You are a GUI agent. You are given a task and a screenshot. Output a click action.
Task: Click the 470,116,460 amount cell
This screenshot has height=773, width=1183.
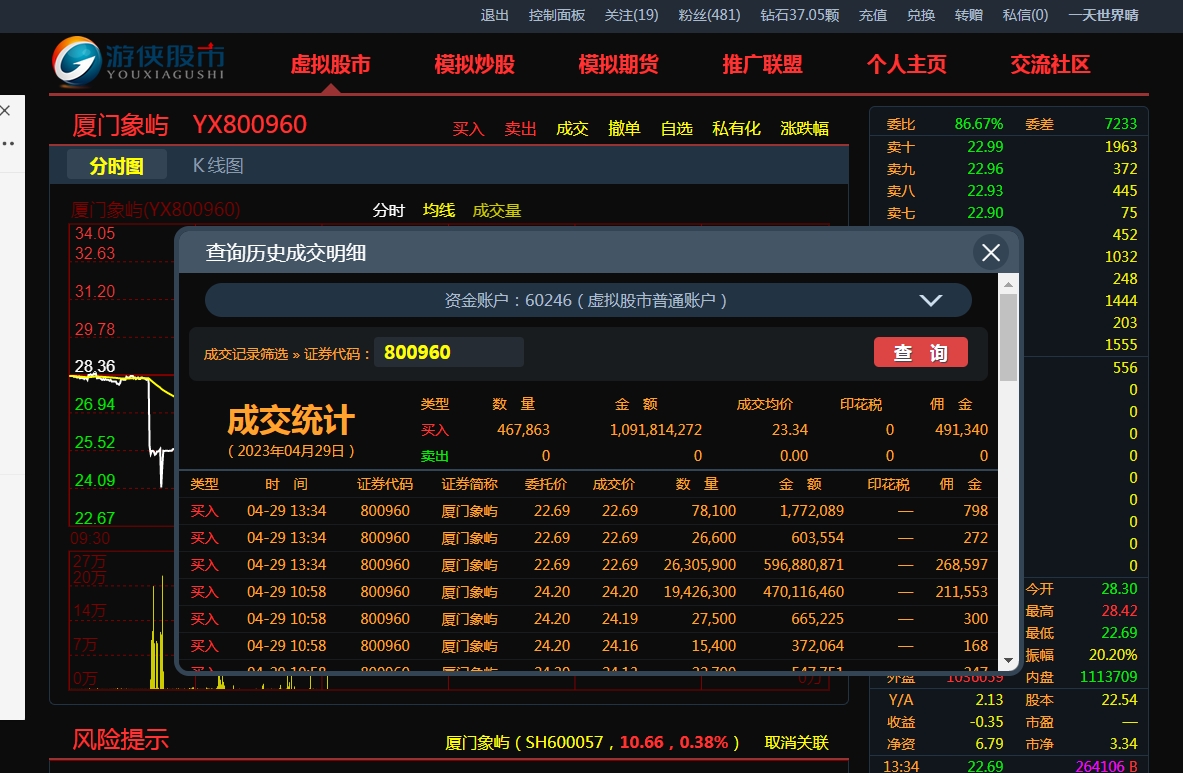[x=804, y=592]
